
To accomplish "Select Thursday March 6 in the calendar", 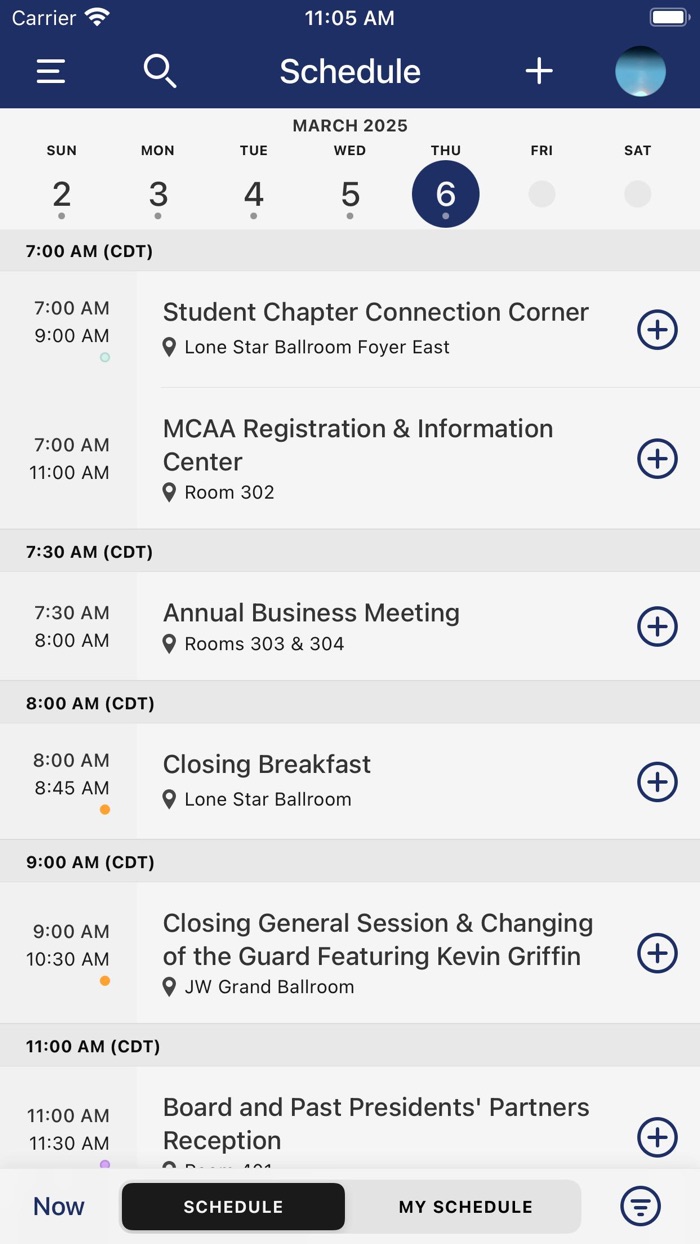I will coord(445,194).
